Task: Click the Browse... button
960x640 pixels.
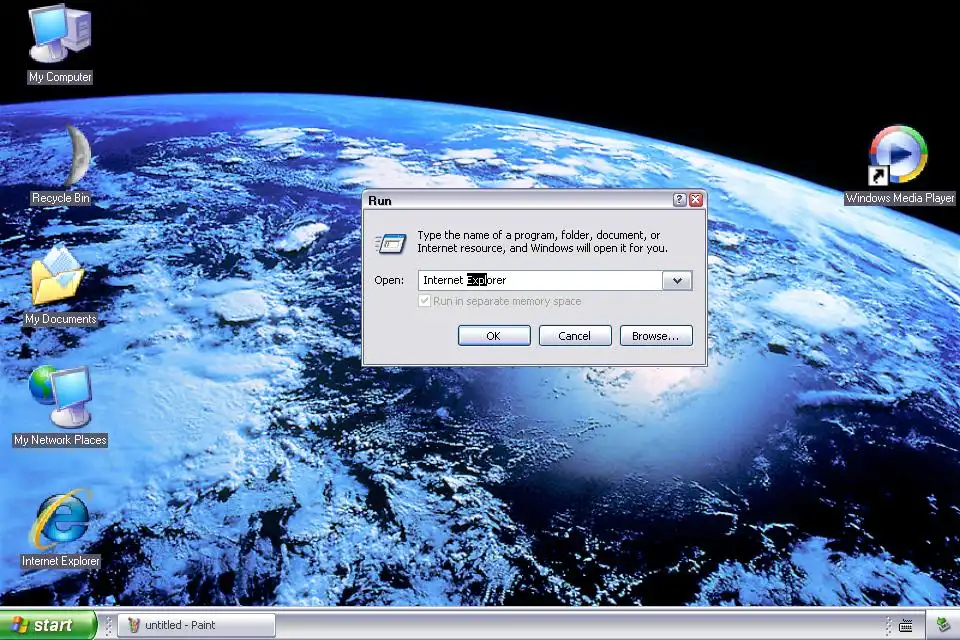Action: 656,336
